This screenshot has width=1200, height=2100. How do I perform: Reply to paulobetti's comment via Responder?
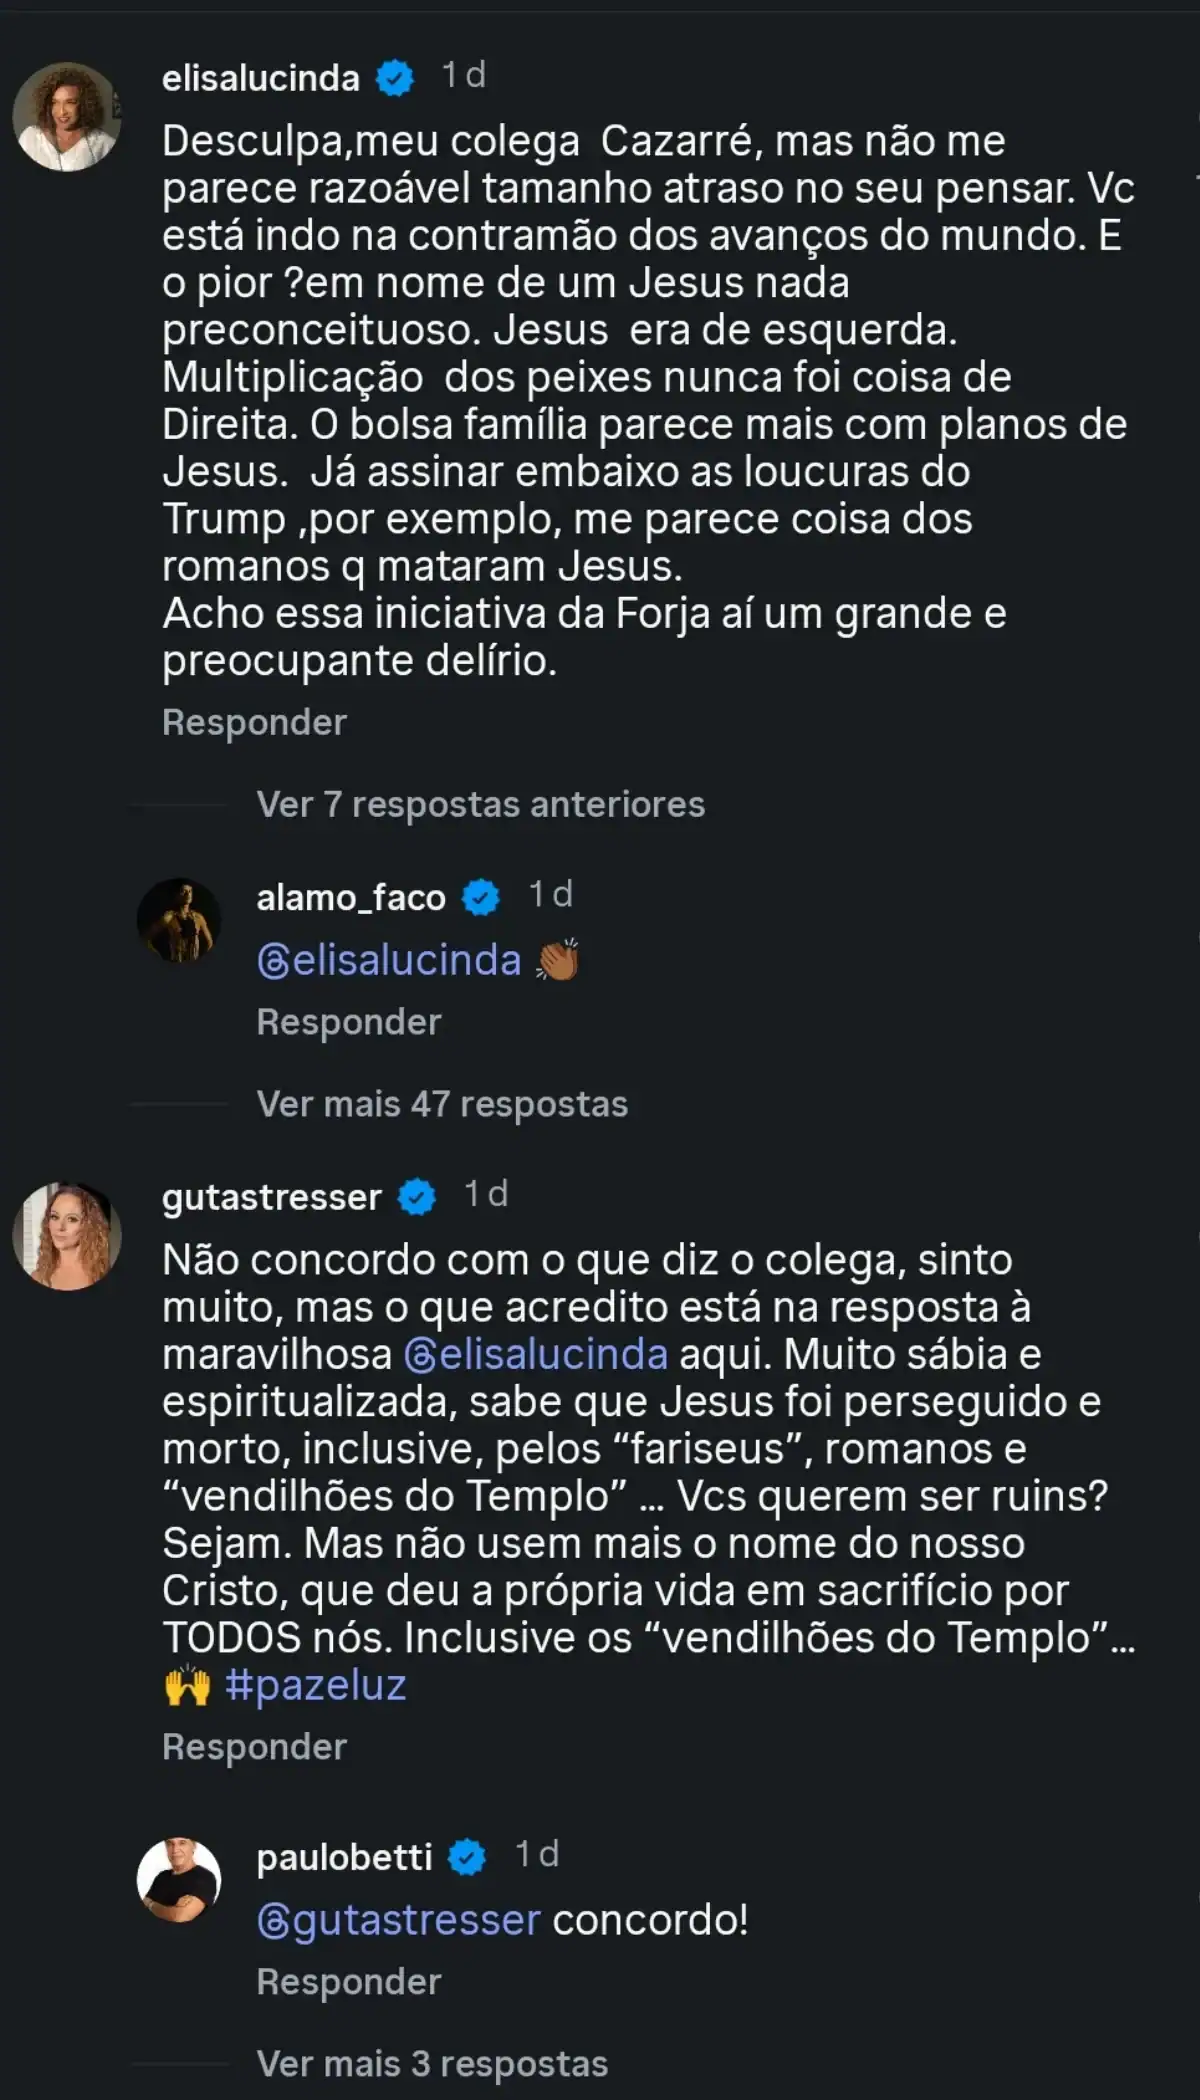(x=348, y=1981)
